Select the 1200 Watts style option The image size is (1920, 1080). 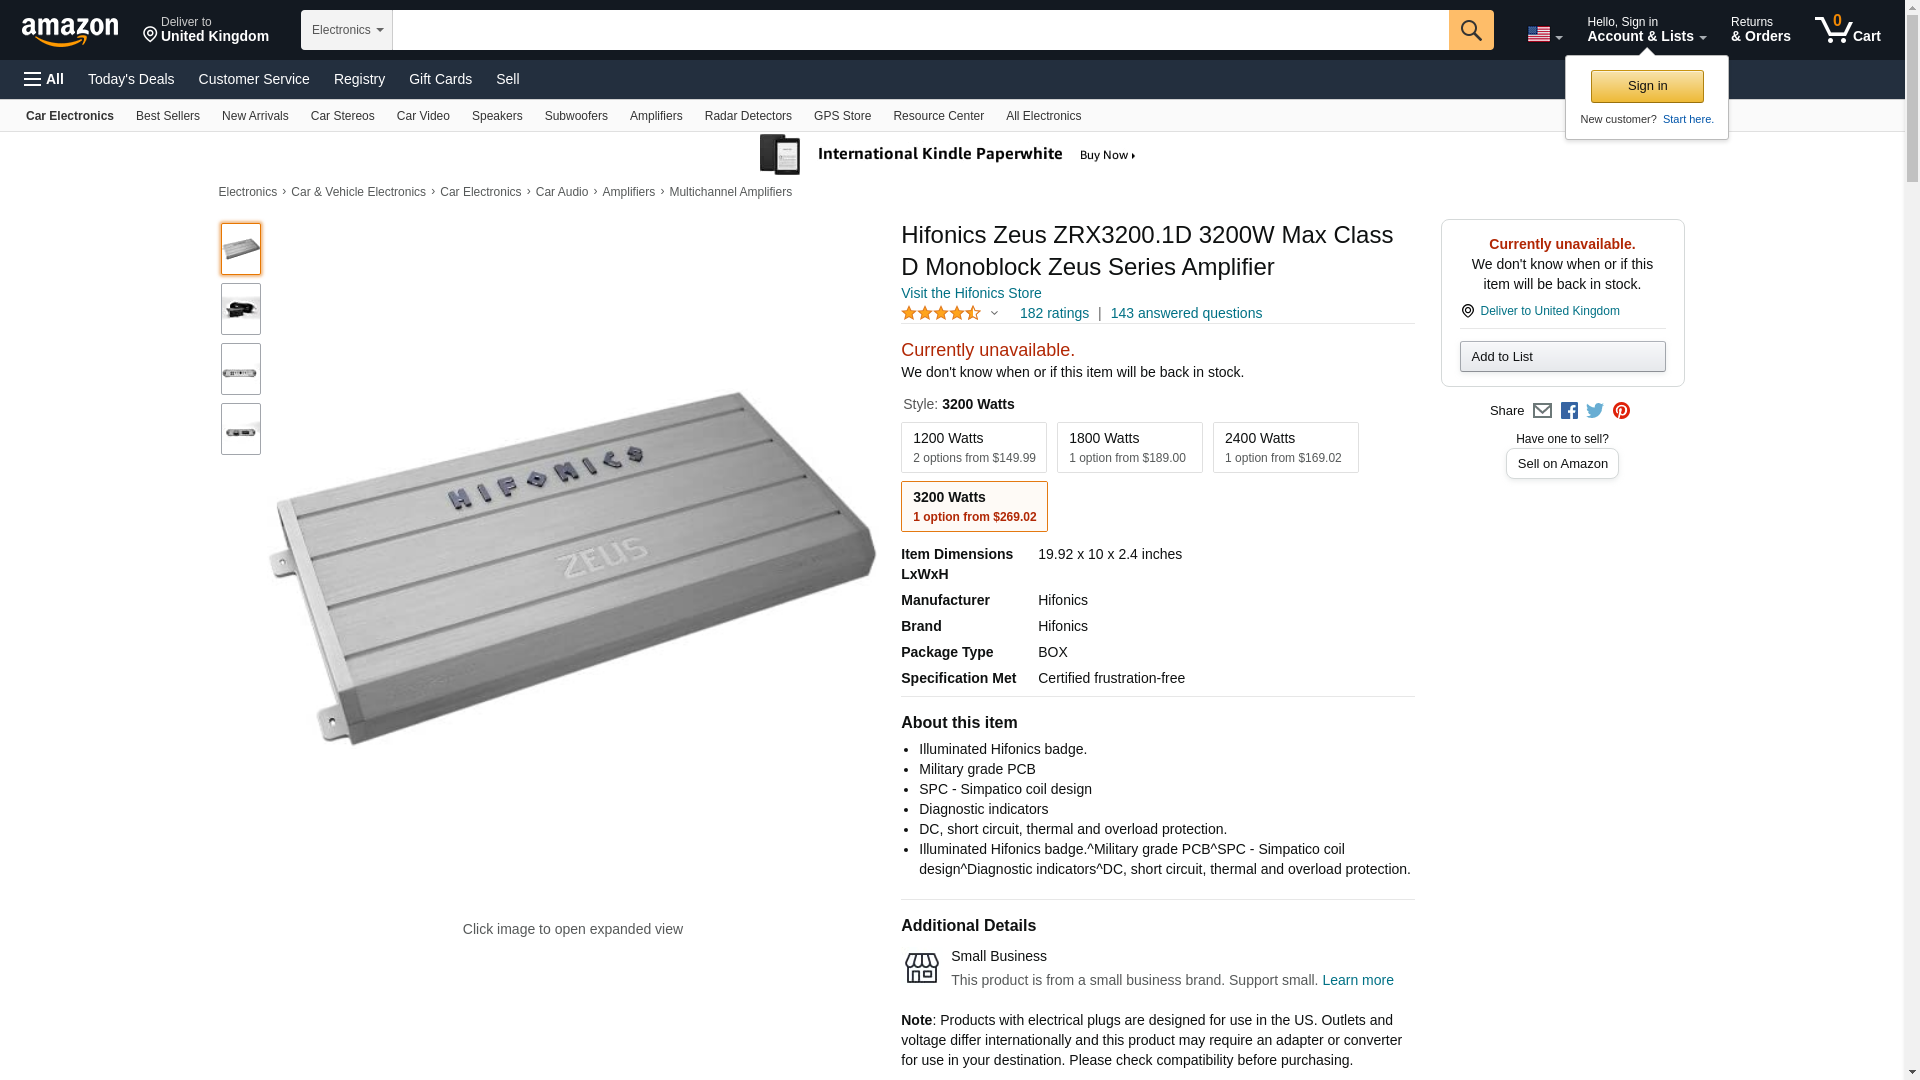tap(974, 448)
